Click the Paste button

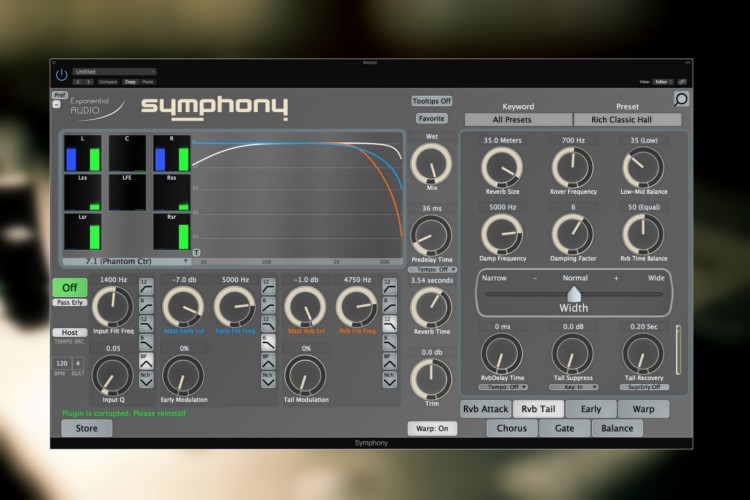coord(148,82)
